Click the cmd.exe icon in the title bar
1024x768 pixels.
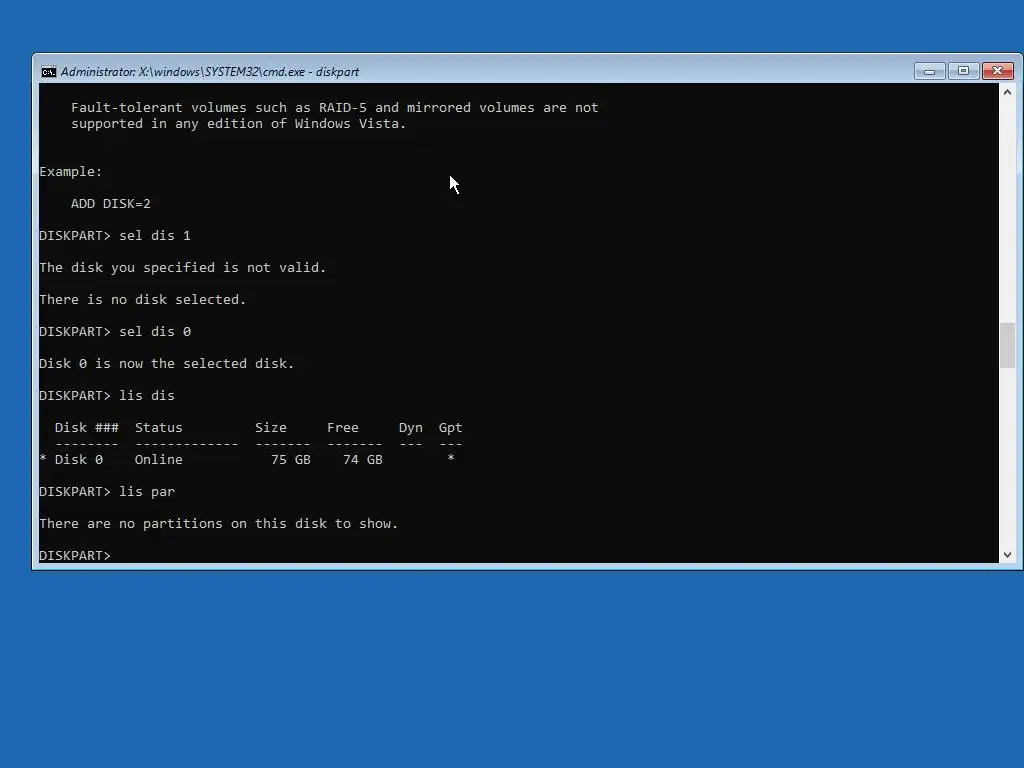pyautogui.click(x=48, y=72)
